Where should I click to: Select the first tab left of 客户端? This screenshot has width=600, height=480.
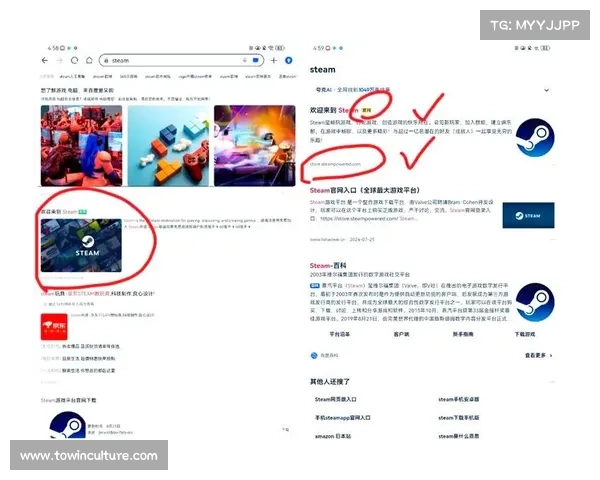tap(340, 334)
